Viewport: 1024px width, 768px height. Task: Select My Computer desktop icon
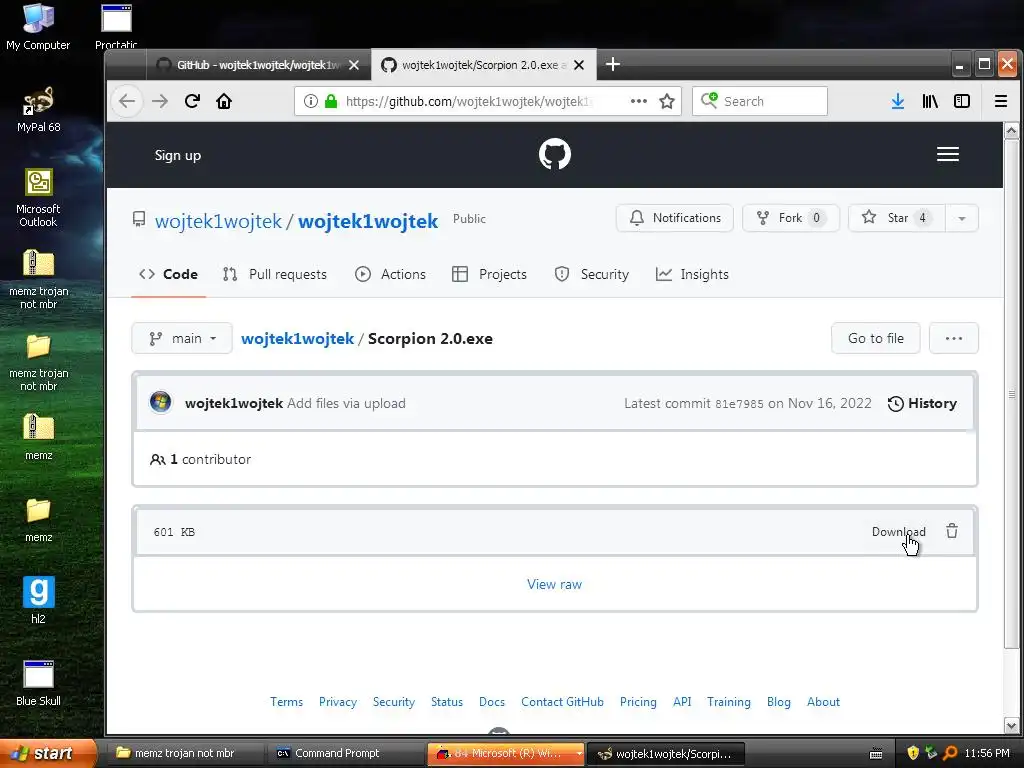tap(39, 27)
